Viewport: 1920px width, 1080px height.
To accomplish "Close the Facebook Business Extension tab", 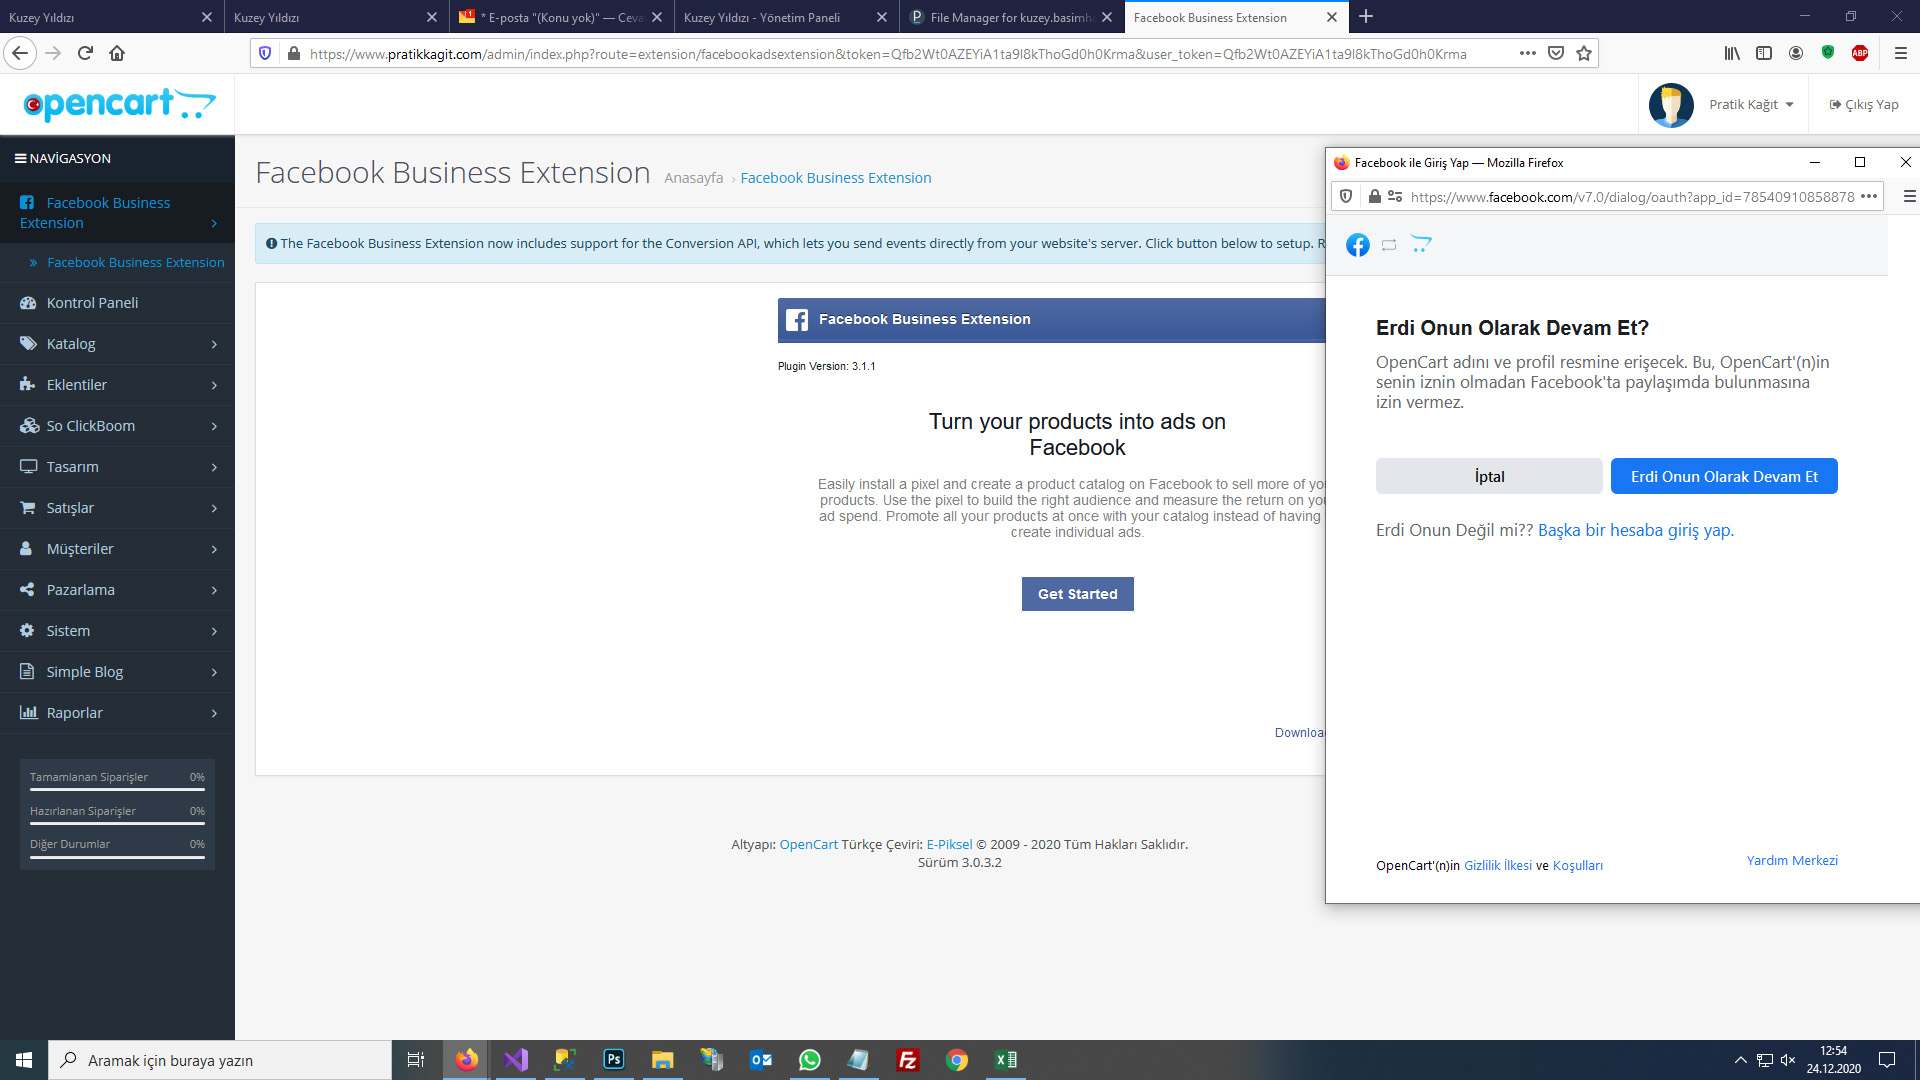I will click(x=1332, y=17).
